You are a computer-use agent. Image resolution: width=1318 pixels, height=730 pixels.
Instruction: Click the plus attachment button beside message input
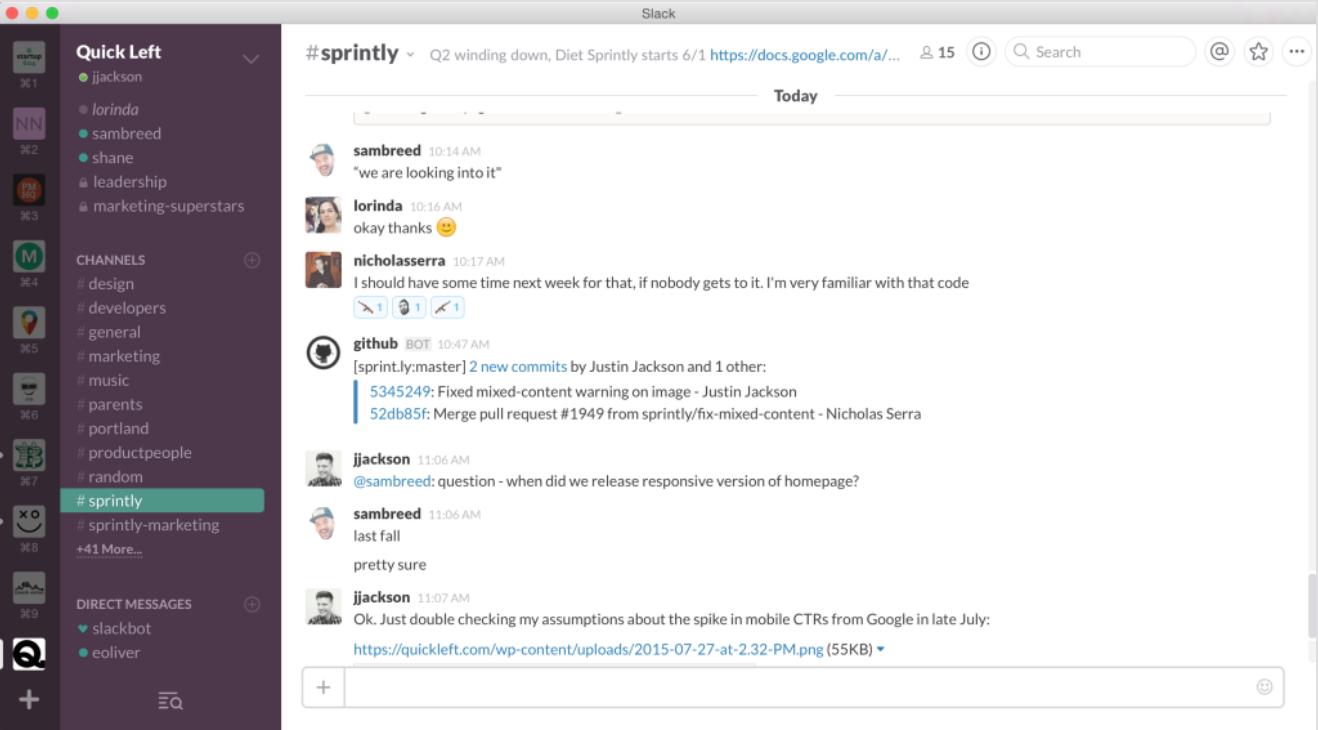[323, 687]
